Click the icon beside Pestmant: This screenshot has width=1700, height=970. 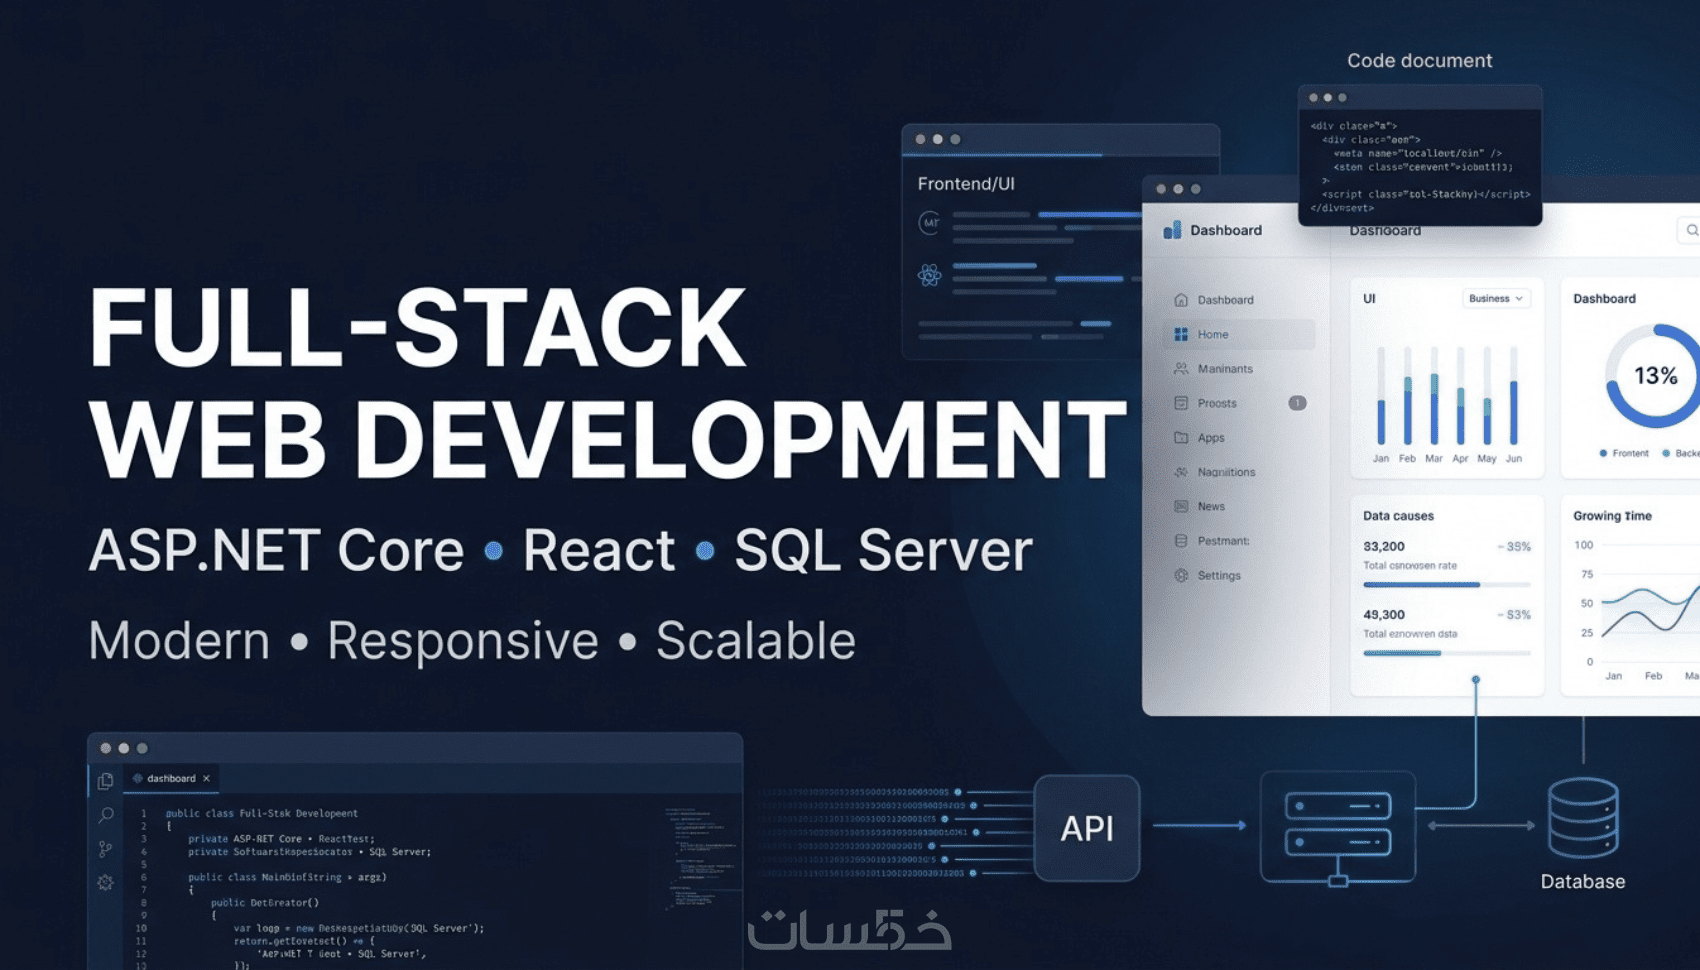click(1181, 541)
